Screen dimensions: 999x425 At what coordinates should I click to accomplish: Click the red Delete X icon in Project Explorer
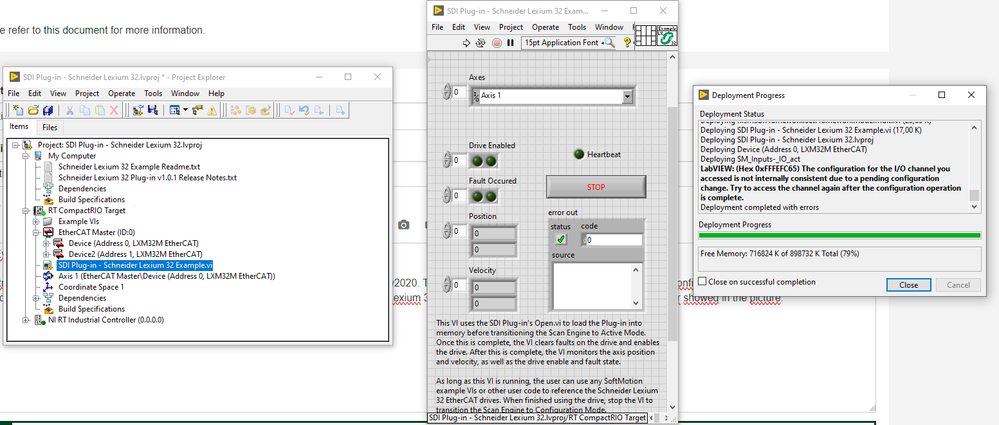pyautogui.click(x=114, y=110)
